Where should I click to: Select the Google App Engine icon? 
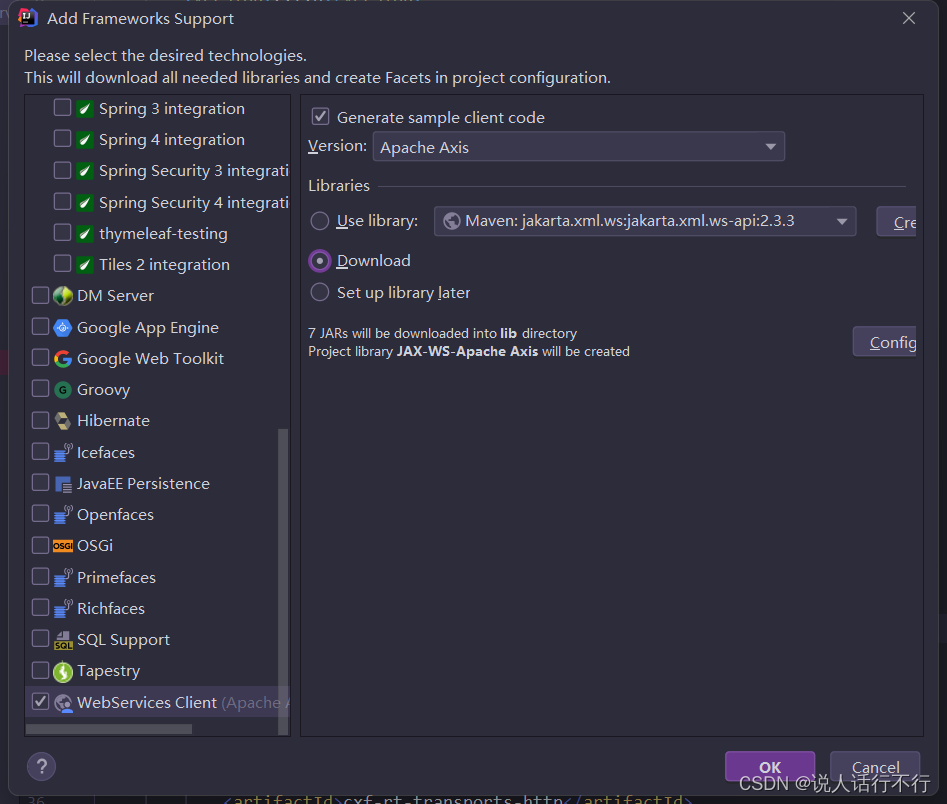(62, 327)
